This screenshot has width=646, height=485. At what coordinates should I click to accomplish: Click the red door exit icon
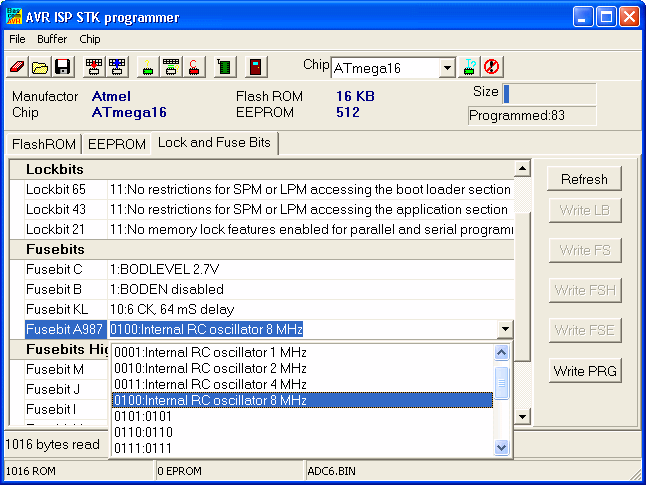(x=256, y=67)
